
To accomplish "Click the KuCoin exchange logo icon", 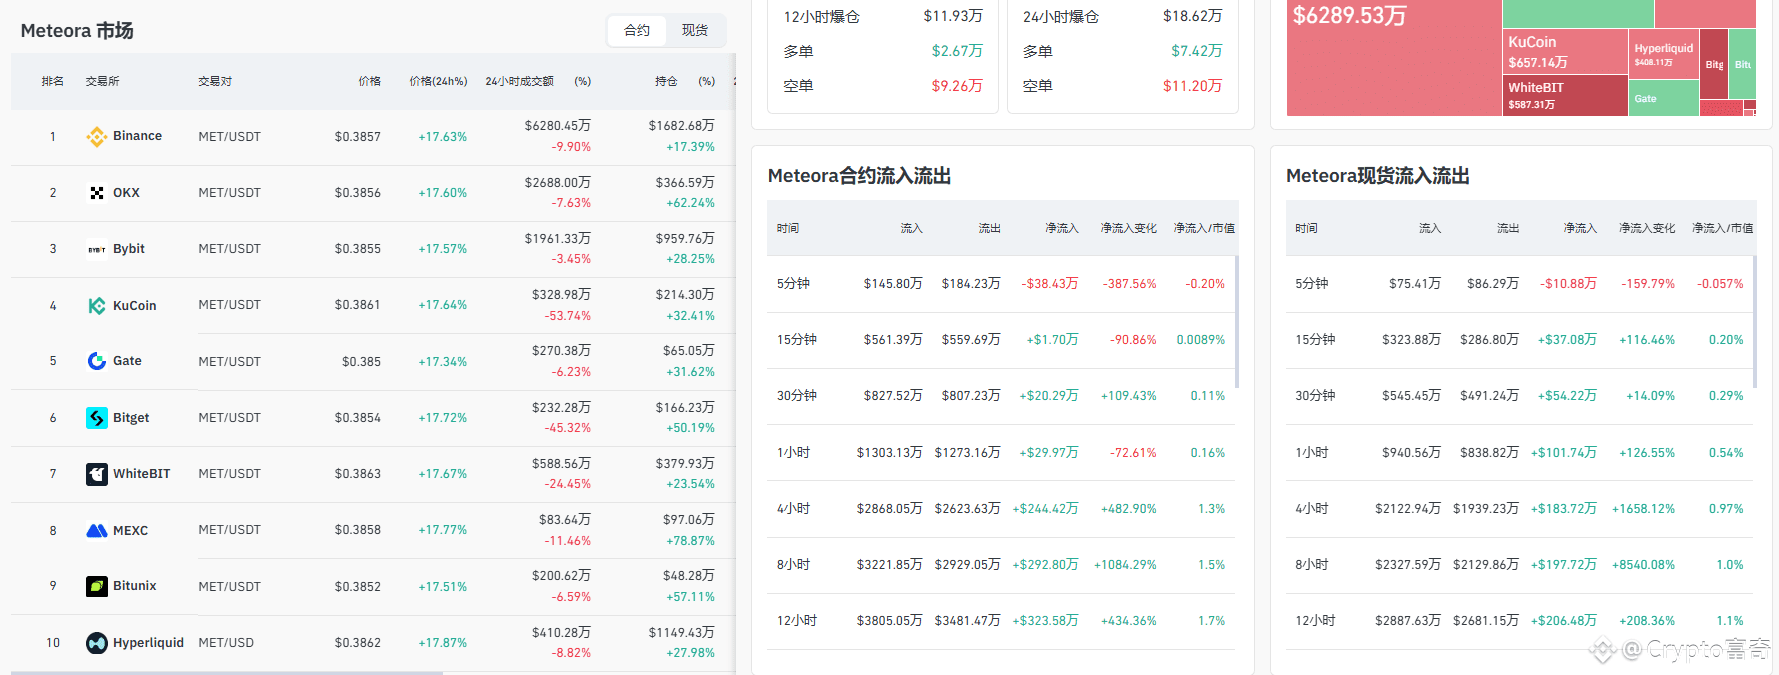I will coord(96,306).
